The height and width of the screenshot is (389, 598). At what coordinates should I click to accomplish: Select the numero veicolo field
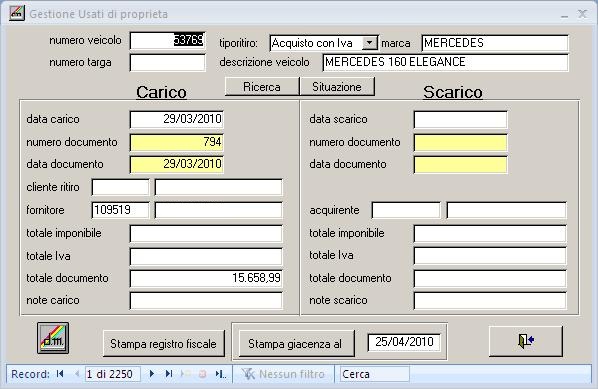pos(167,40)
